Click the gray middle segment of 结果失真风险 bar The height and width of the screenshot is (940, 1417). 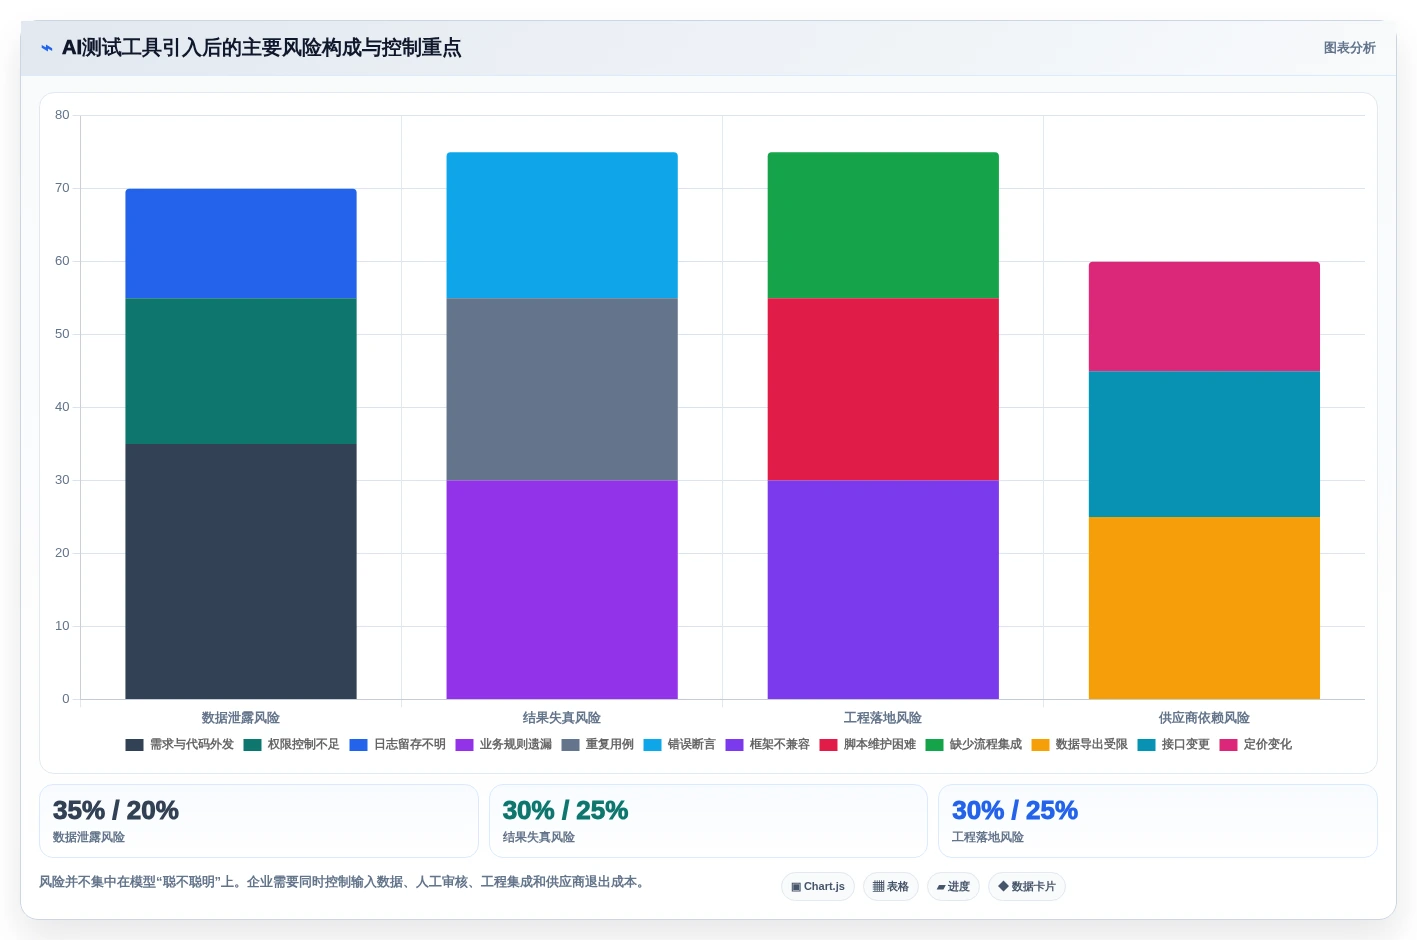[x=562, y=389]
